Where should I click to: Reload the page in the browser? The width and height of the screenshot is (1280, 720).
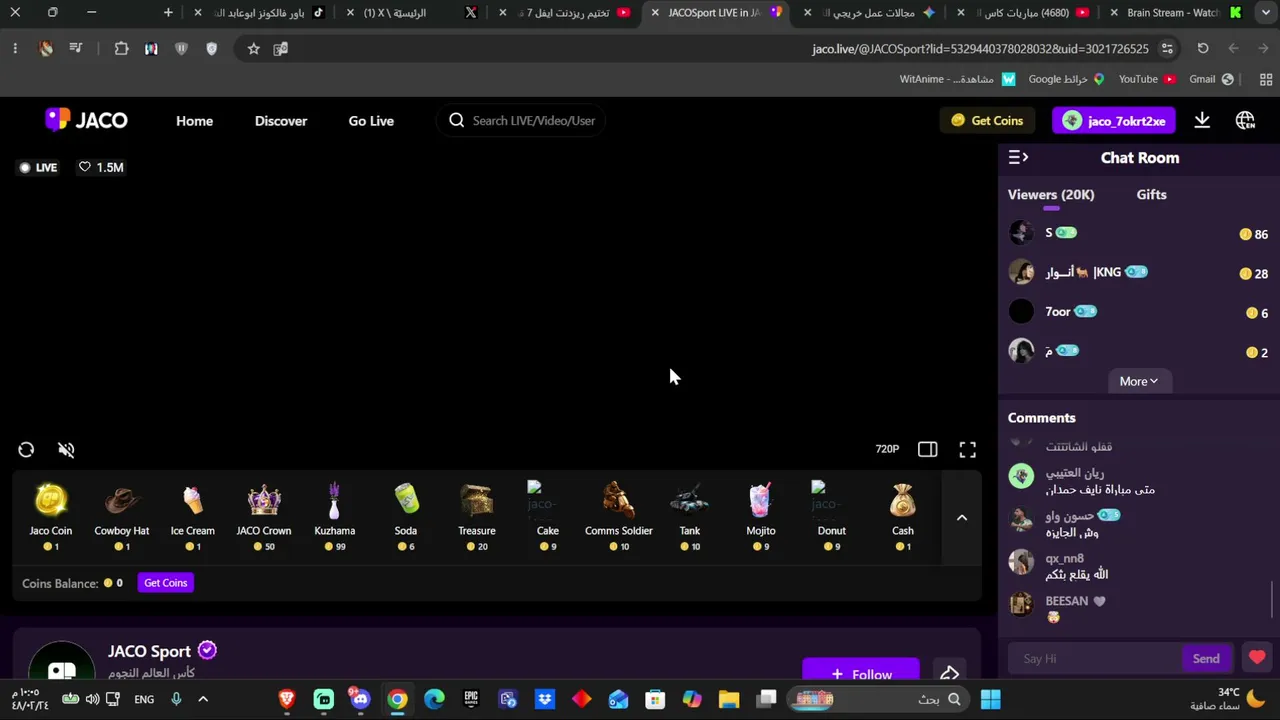click(1203, 49)
